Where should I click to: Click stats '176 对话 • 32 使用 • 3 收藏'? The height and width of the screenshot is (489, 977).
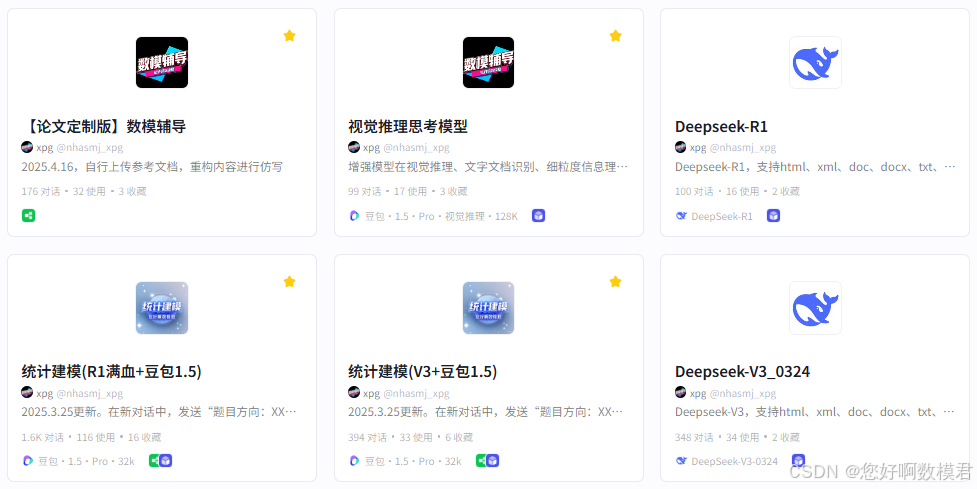click(83, 191)
